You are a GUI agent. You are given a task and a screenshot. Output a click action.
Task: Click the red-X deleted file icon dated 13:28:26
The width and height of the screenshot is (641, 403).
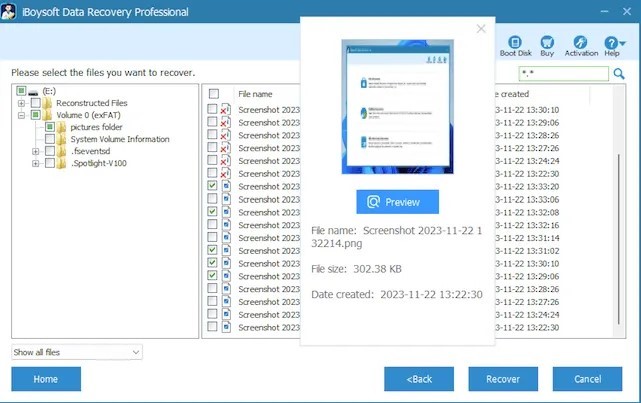(226, 135)
